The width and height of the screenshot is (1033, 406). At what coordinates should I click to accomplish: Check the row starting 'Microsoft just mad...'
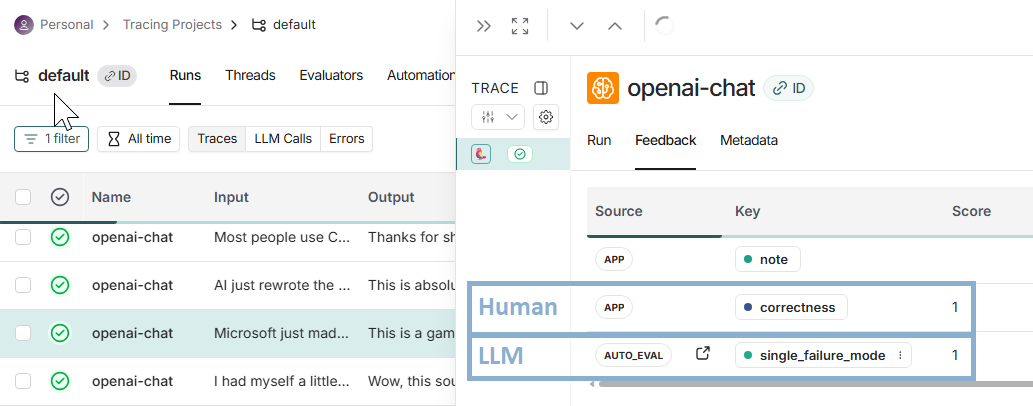pyautogui.click(x=23, y=334)
